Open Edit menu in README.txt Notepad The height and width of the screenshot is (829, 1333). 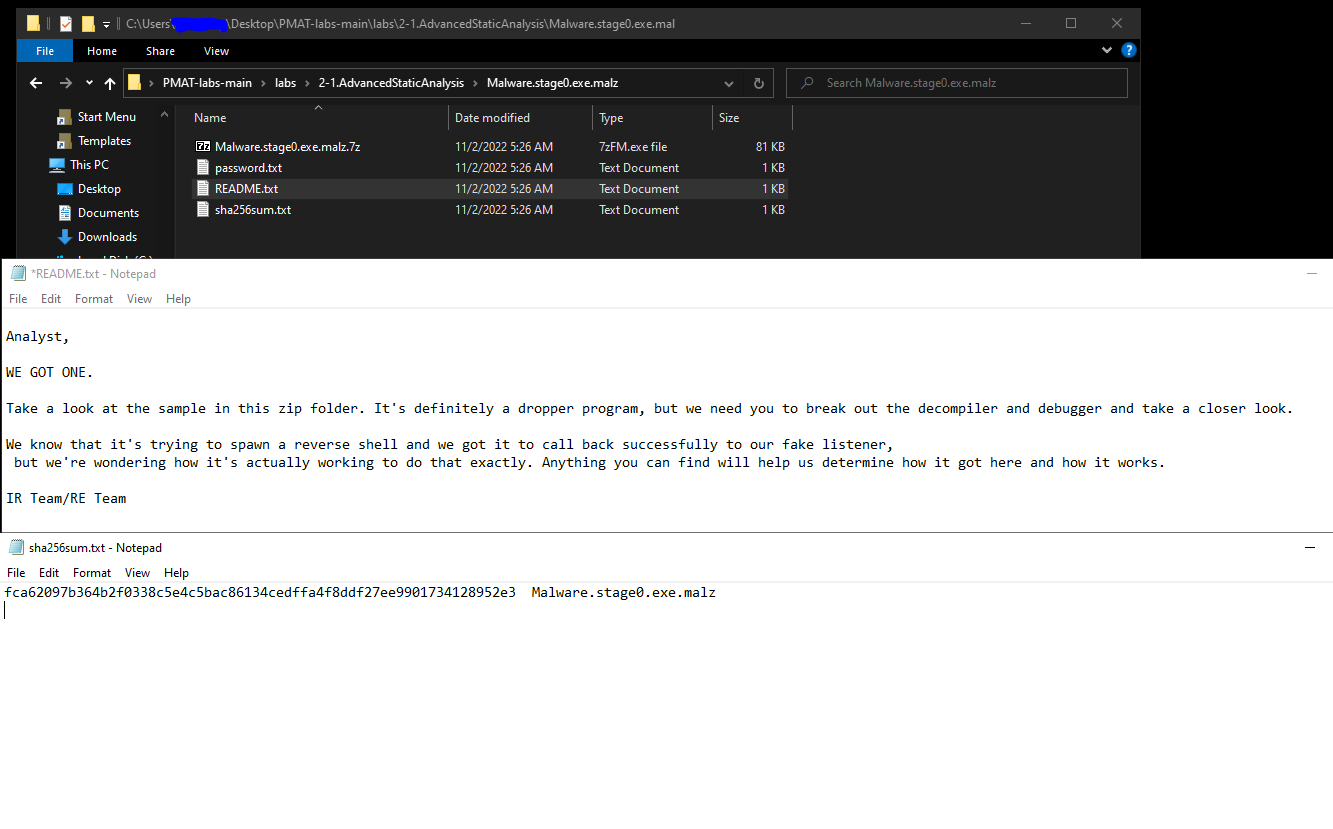coord(51,299)
